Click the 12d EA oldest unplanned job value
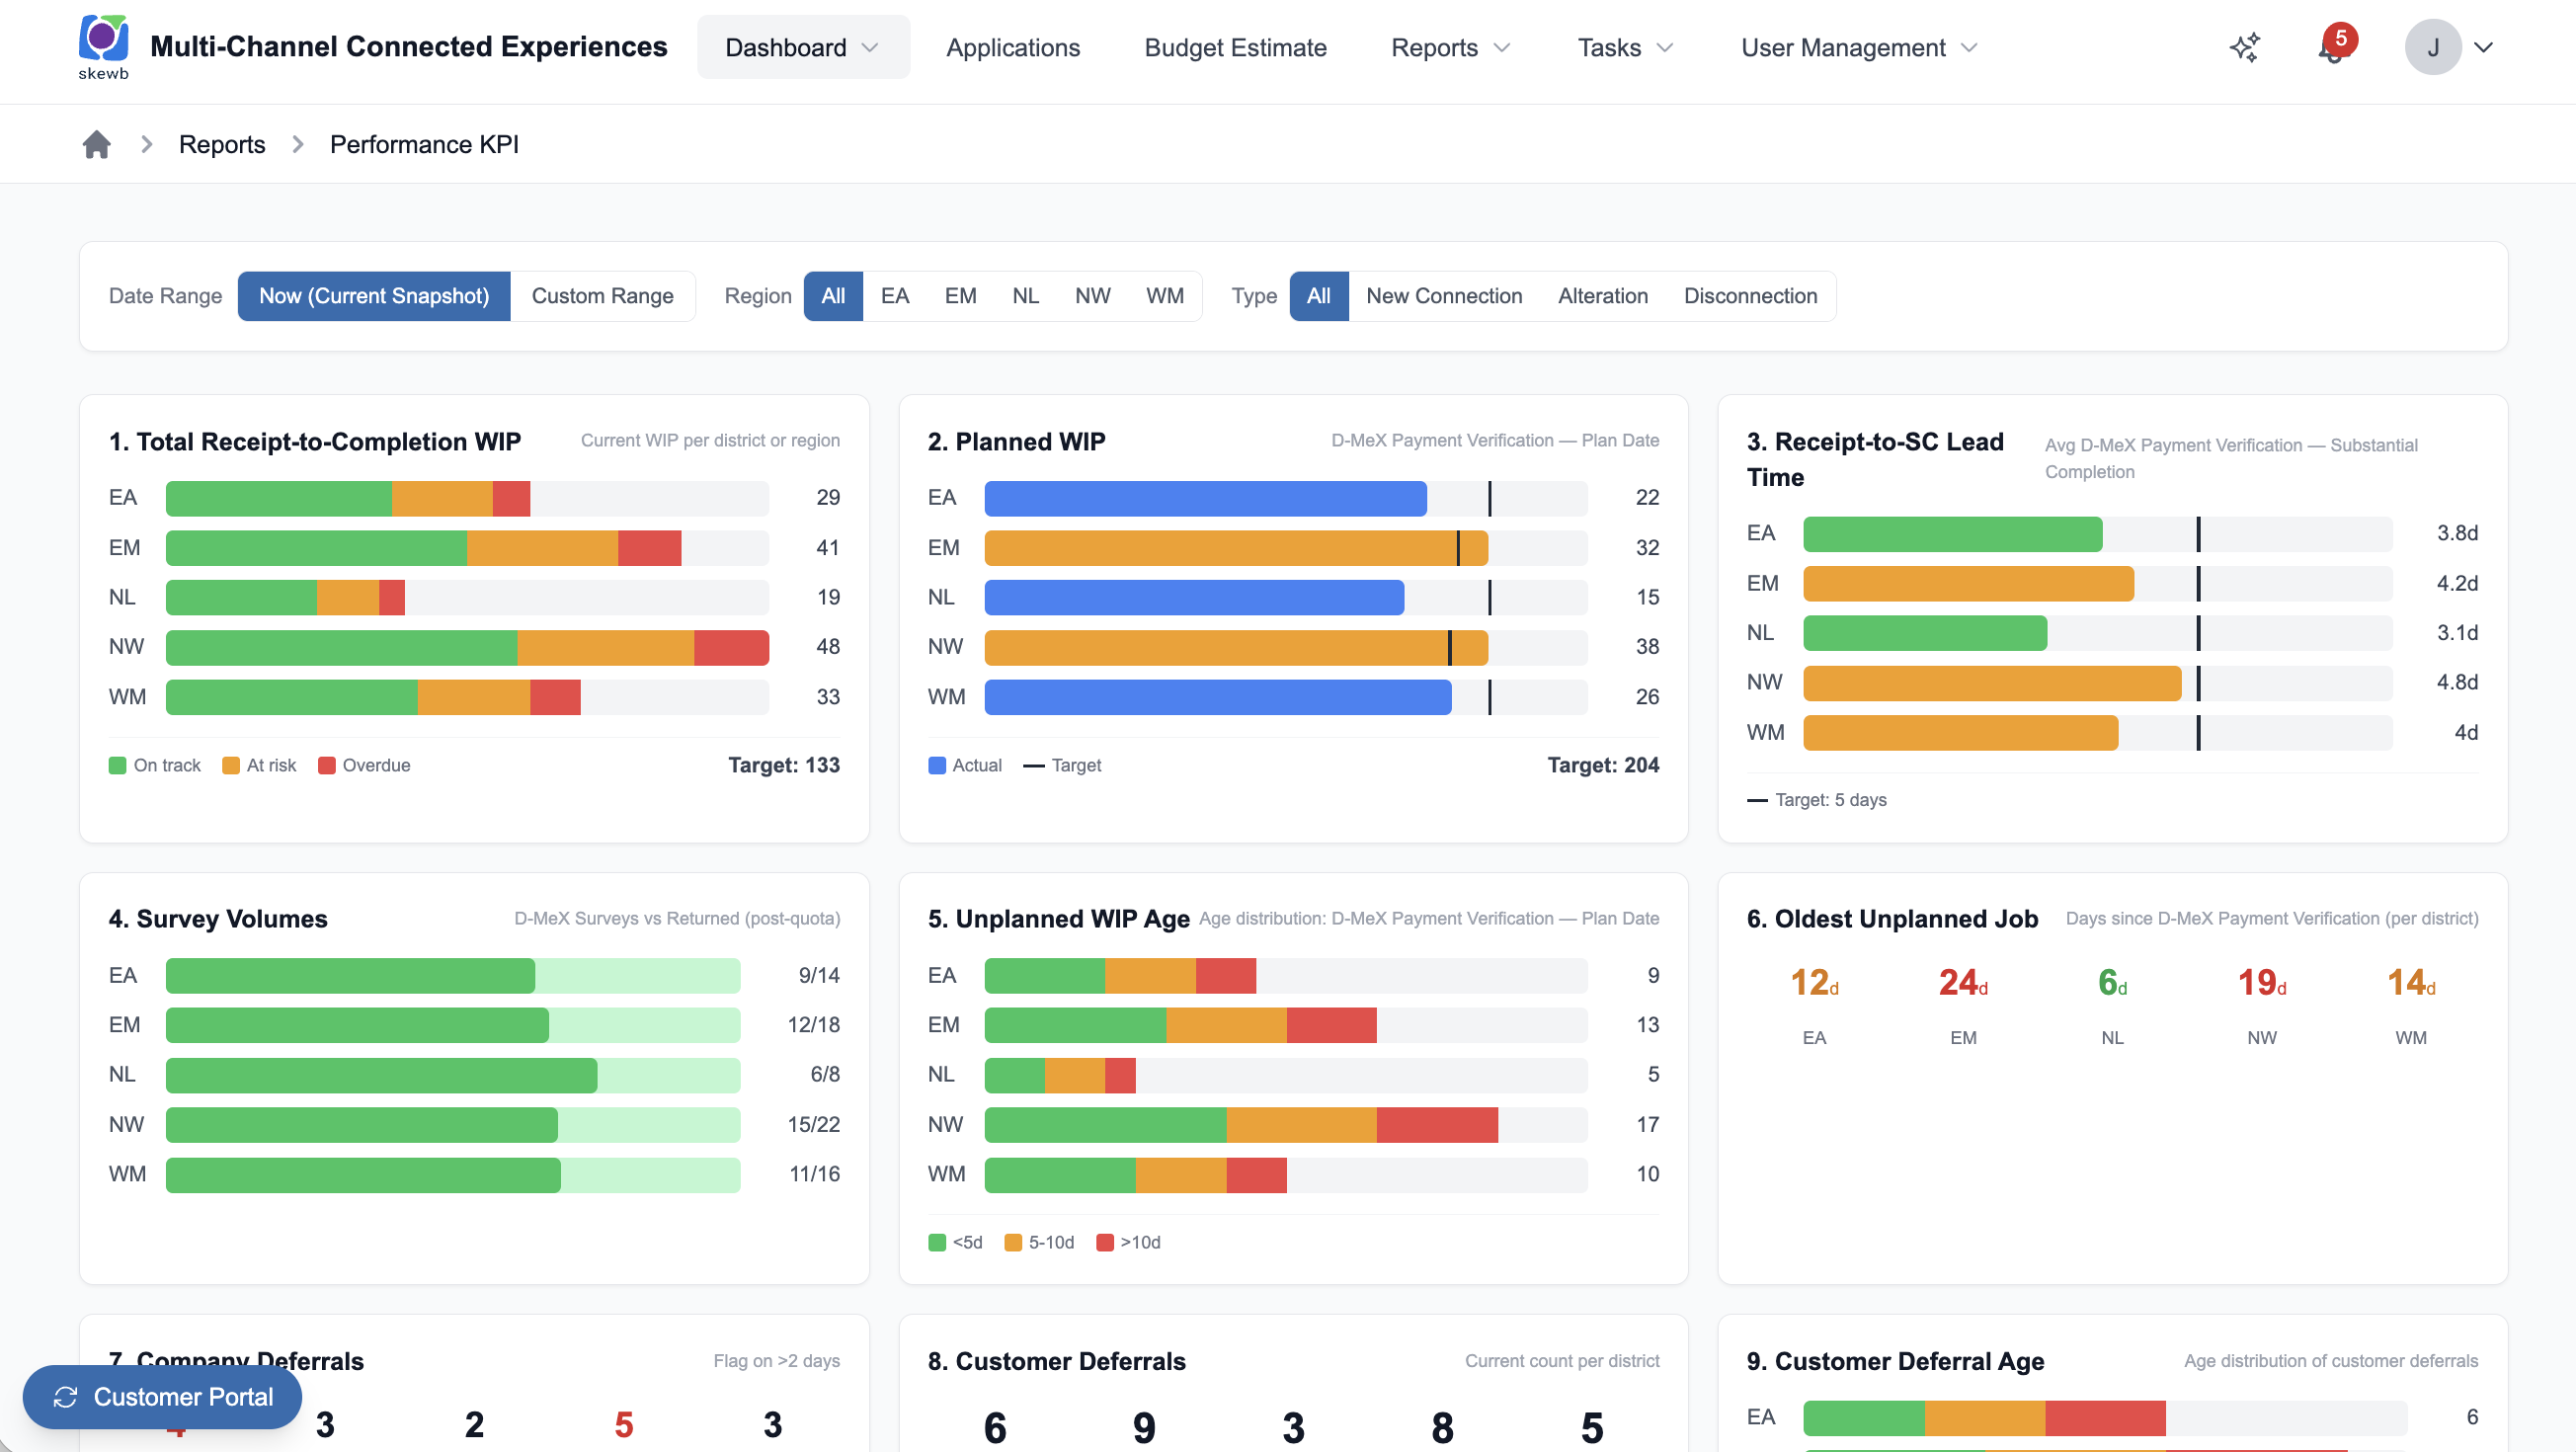 tap(1814, 983)
